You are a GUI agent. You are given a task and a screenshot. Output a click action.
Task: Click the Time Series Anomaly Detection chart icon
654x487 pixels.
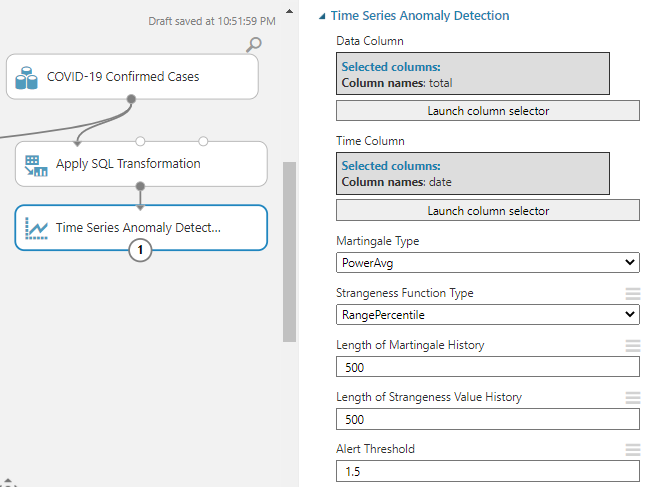point(37,228)
